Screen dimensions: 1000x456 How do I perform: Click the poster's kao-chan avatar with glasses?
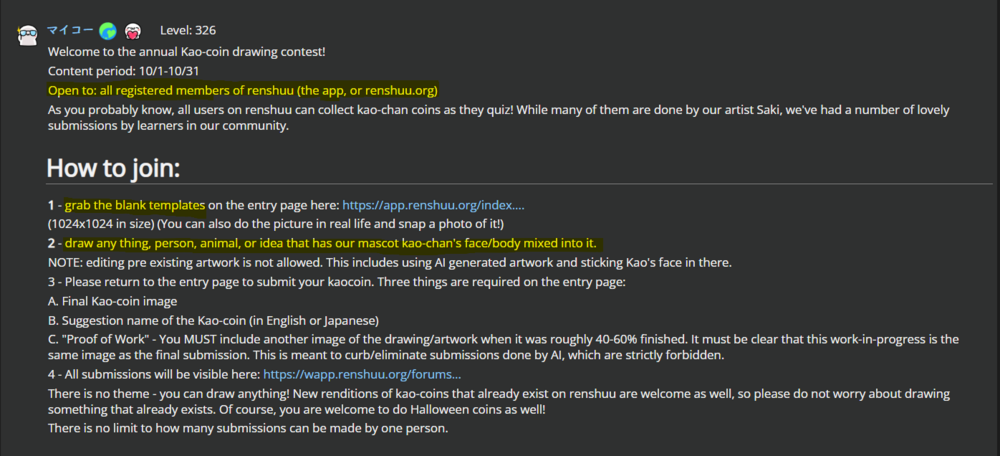click(x=28, y=35)
